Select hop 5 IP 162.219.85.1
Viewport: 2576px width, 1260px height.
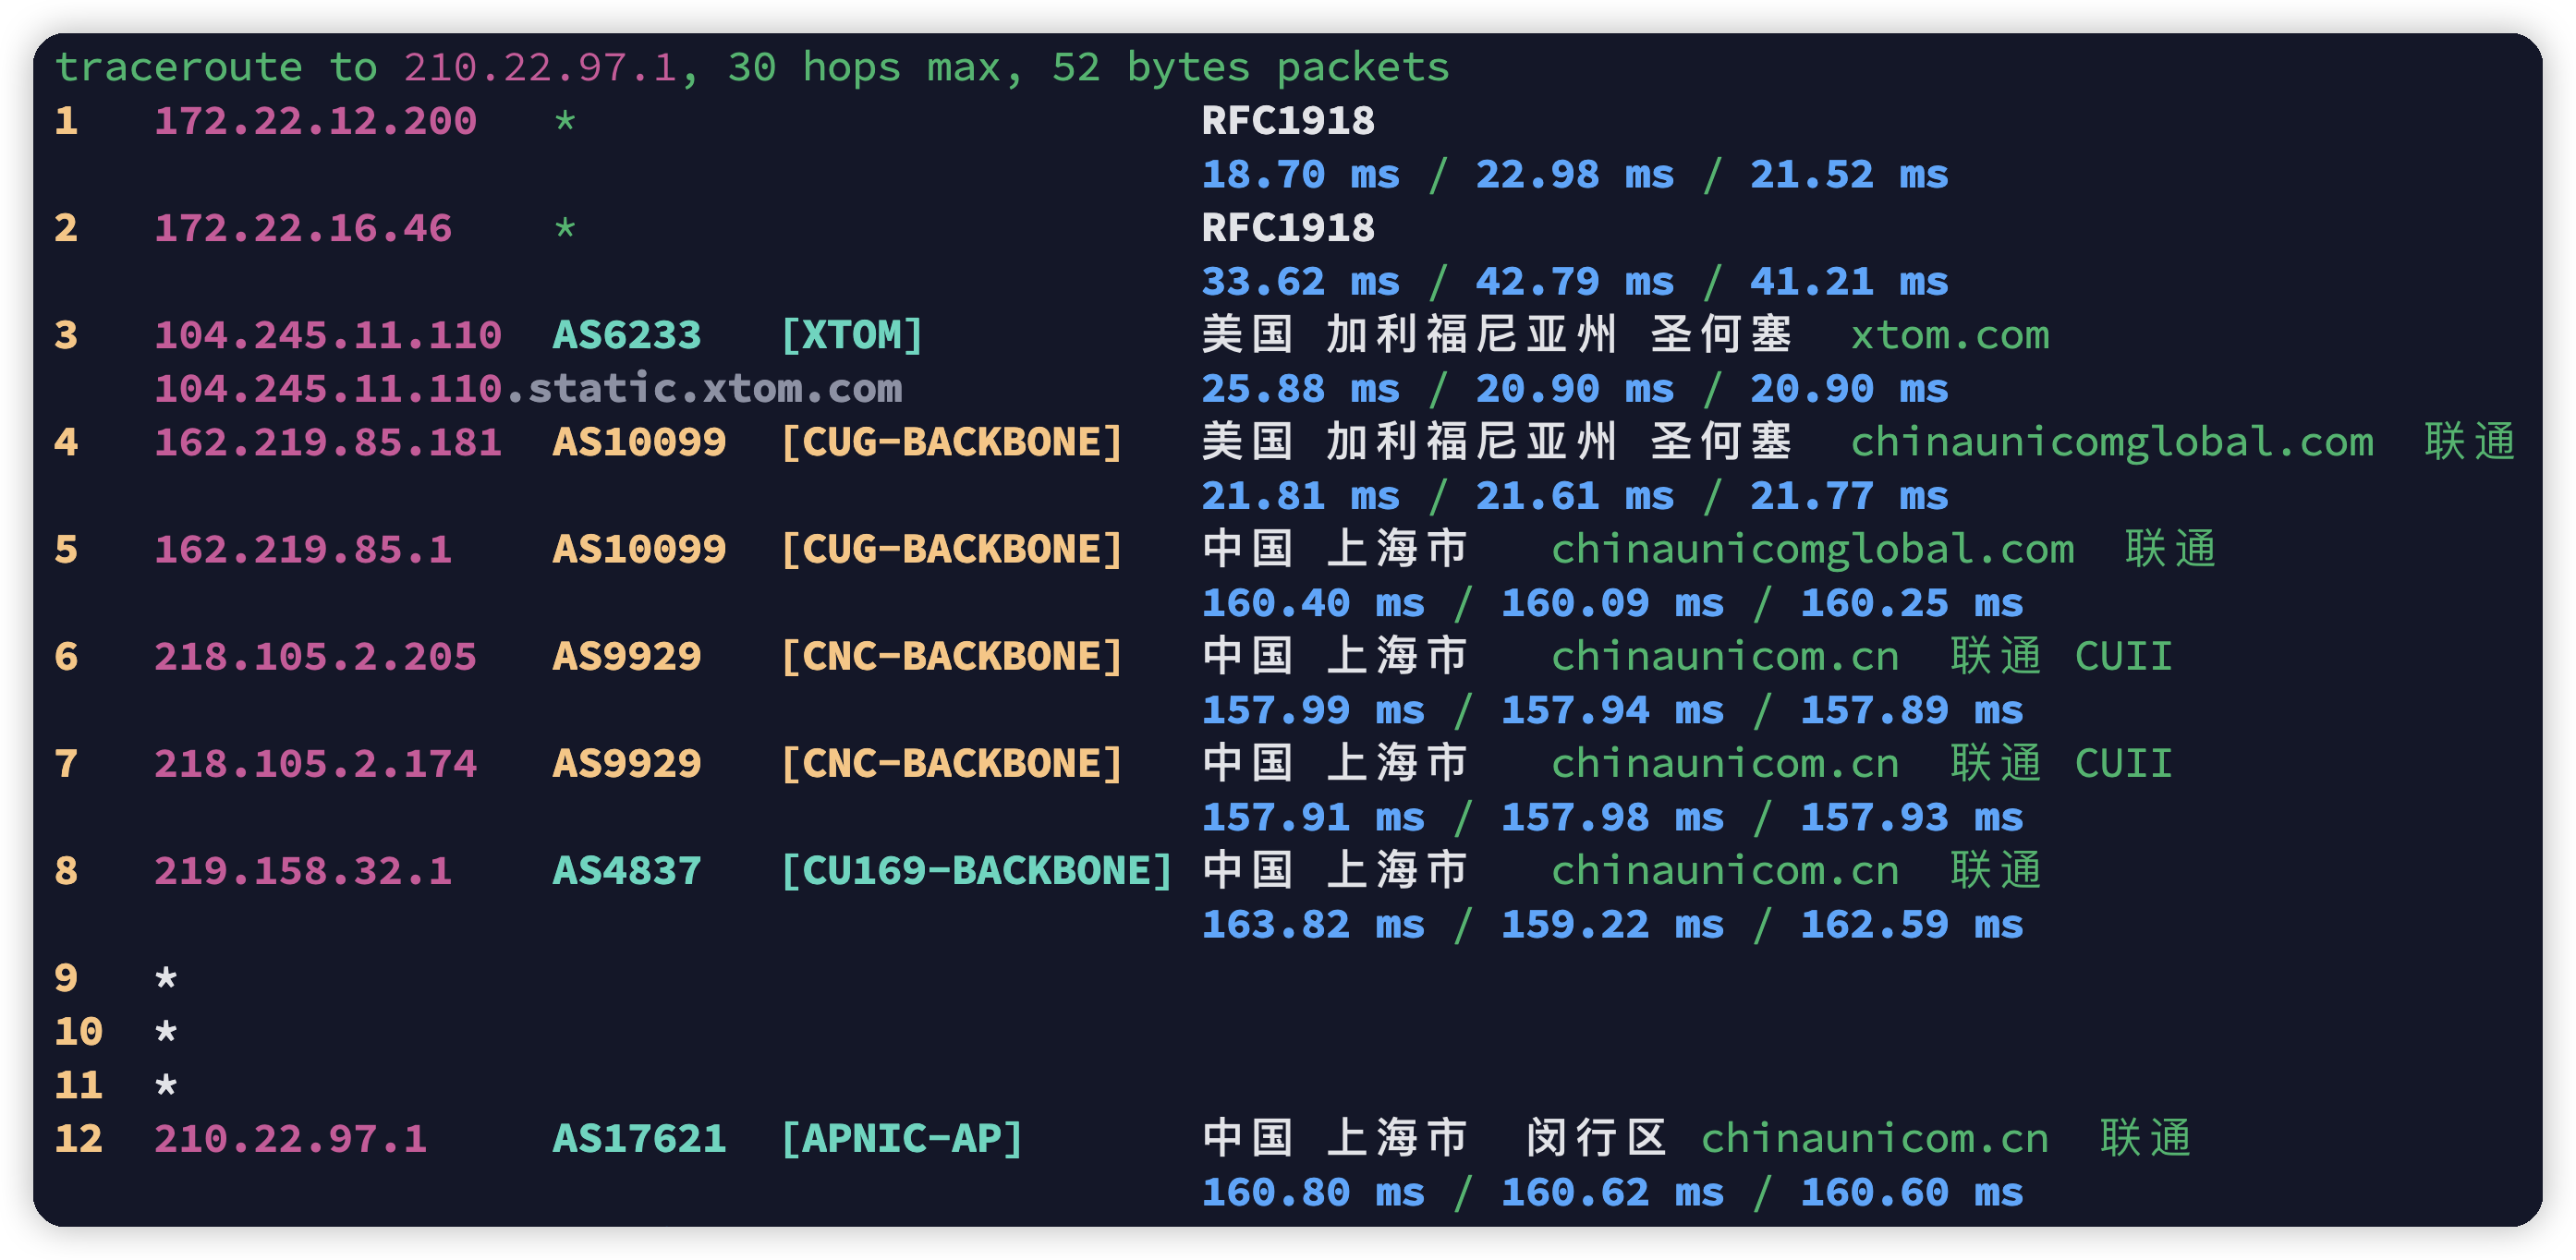point(303,550)
